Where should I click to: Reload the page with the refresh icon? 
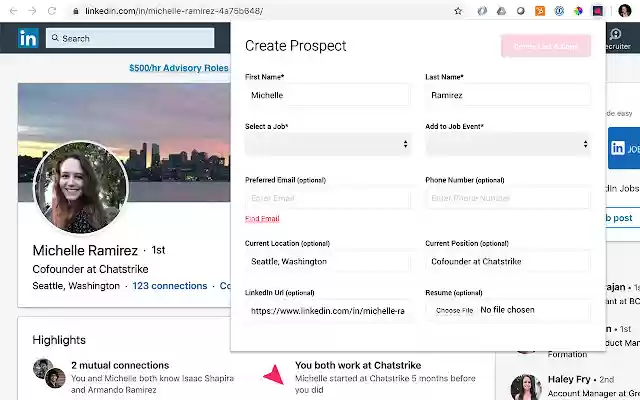click(52, 11)
